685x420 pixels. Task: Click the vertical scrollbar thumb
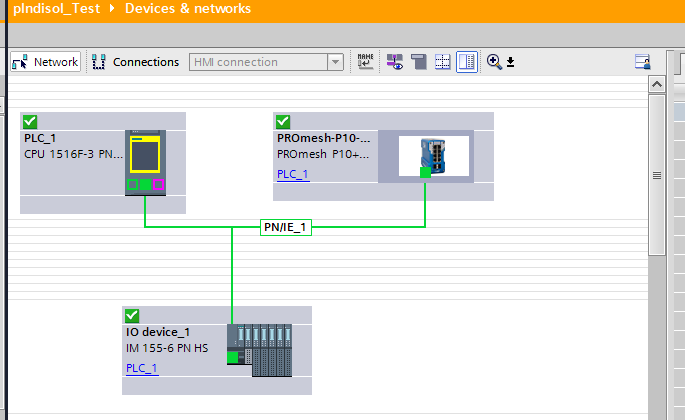[657, 175]
